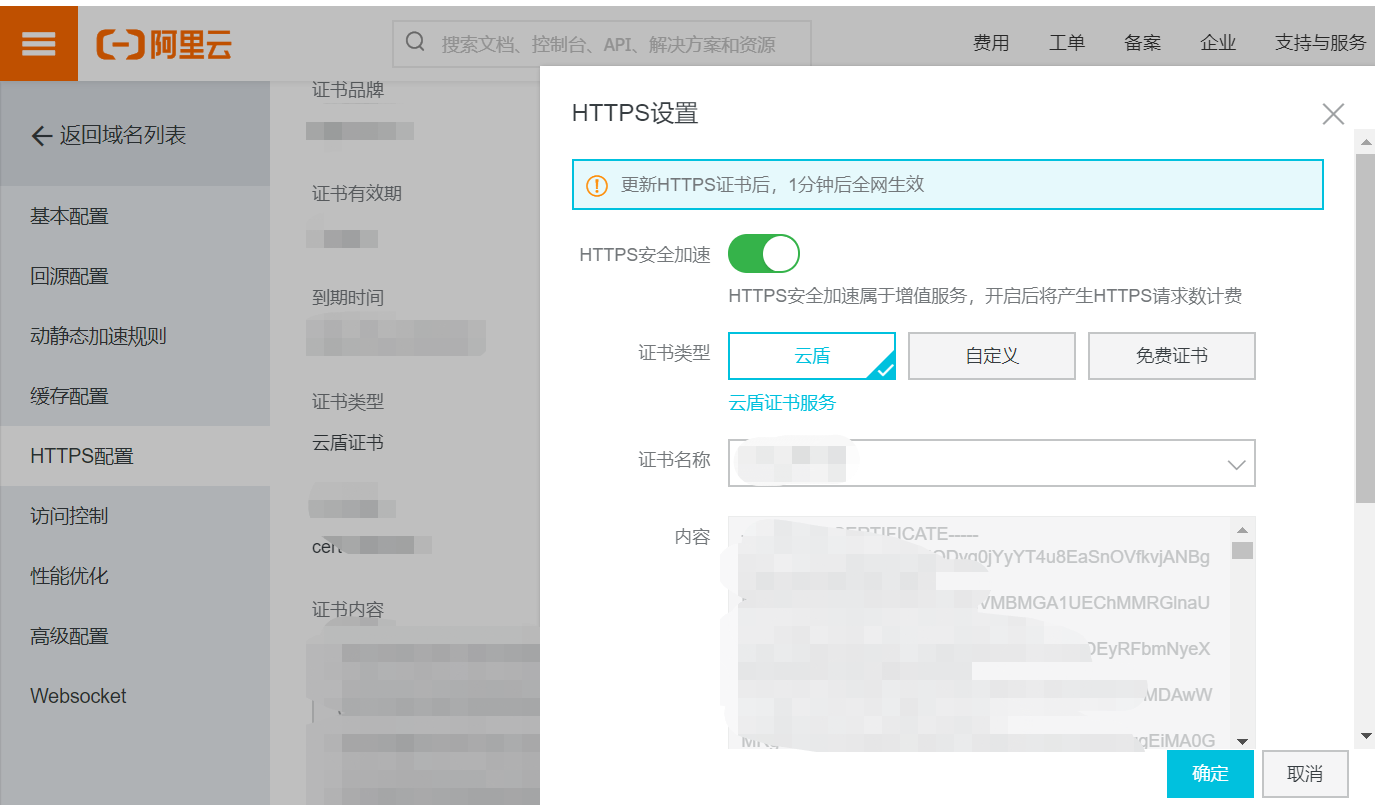Go to 访问控制 in the sidebar
The width and height of the screenshot is (1375, 805).
(x=69, y=516)
